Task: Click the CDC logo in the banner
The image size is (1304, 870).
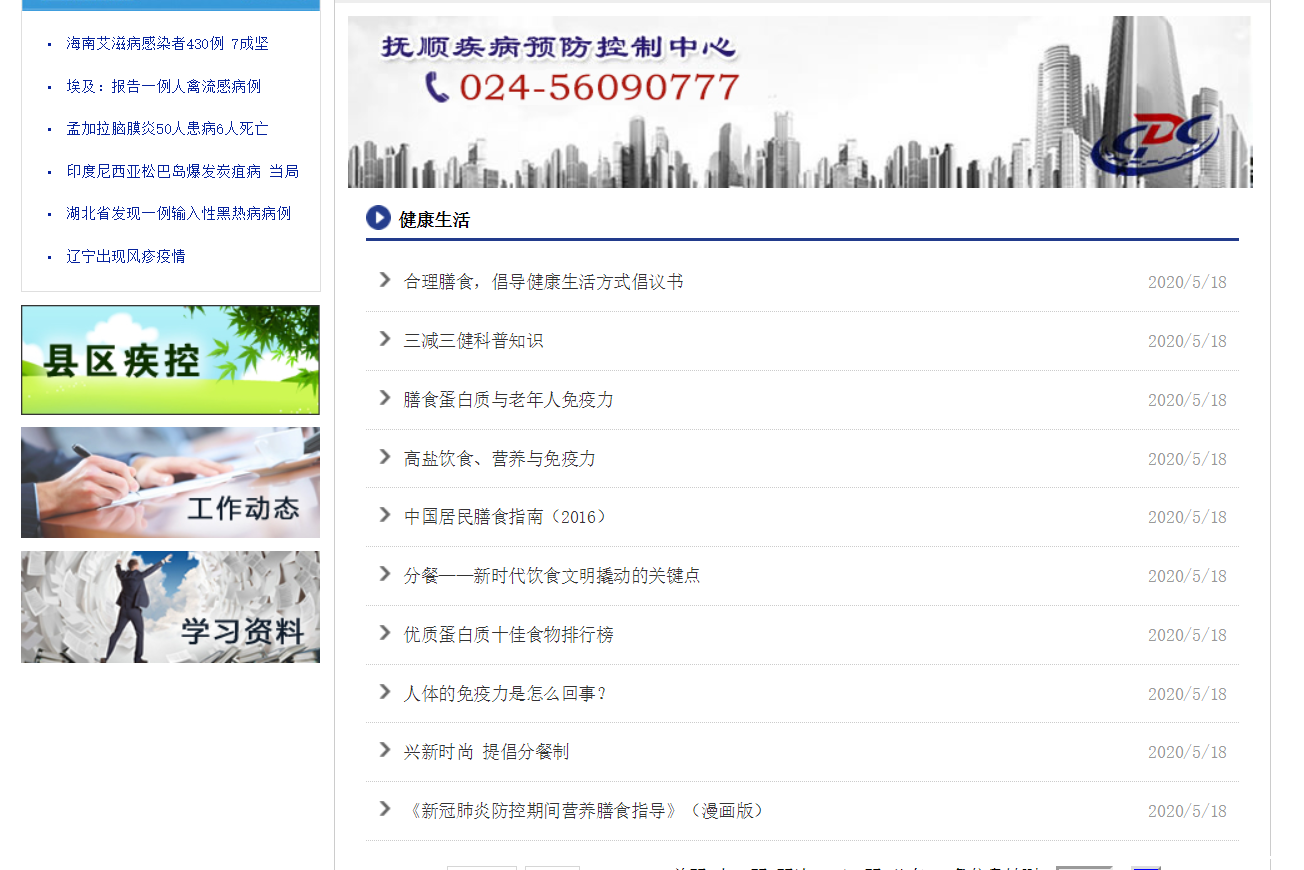Action: [x=1154, y=143]
